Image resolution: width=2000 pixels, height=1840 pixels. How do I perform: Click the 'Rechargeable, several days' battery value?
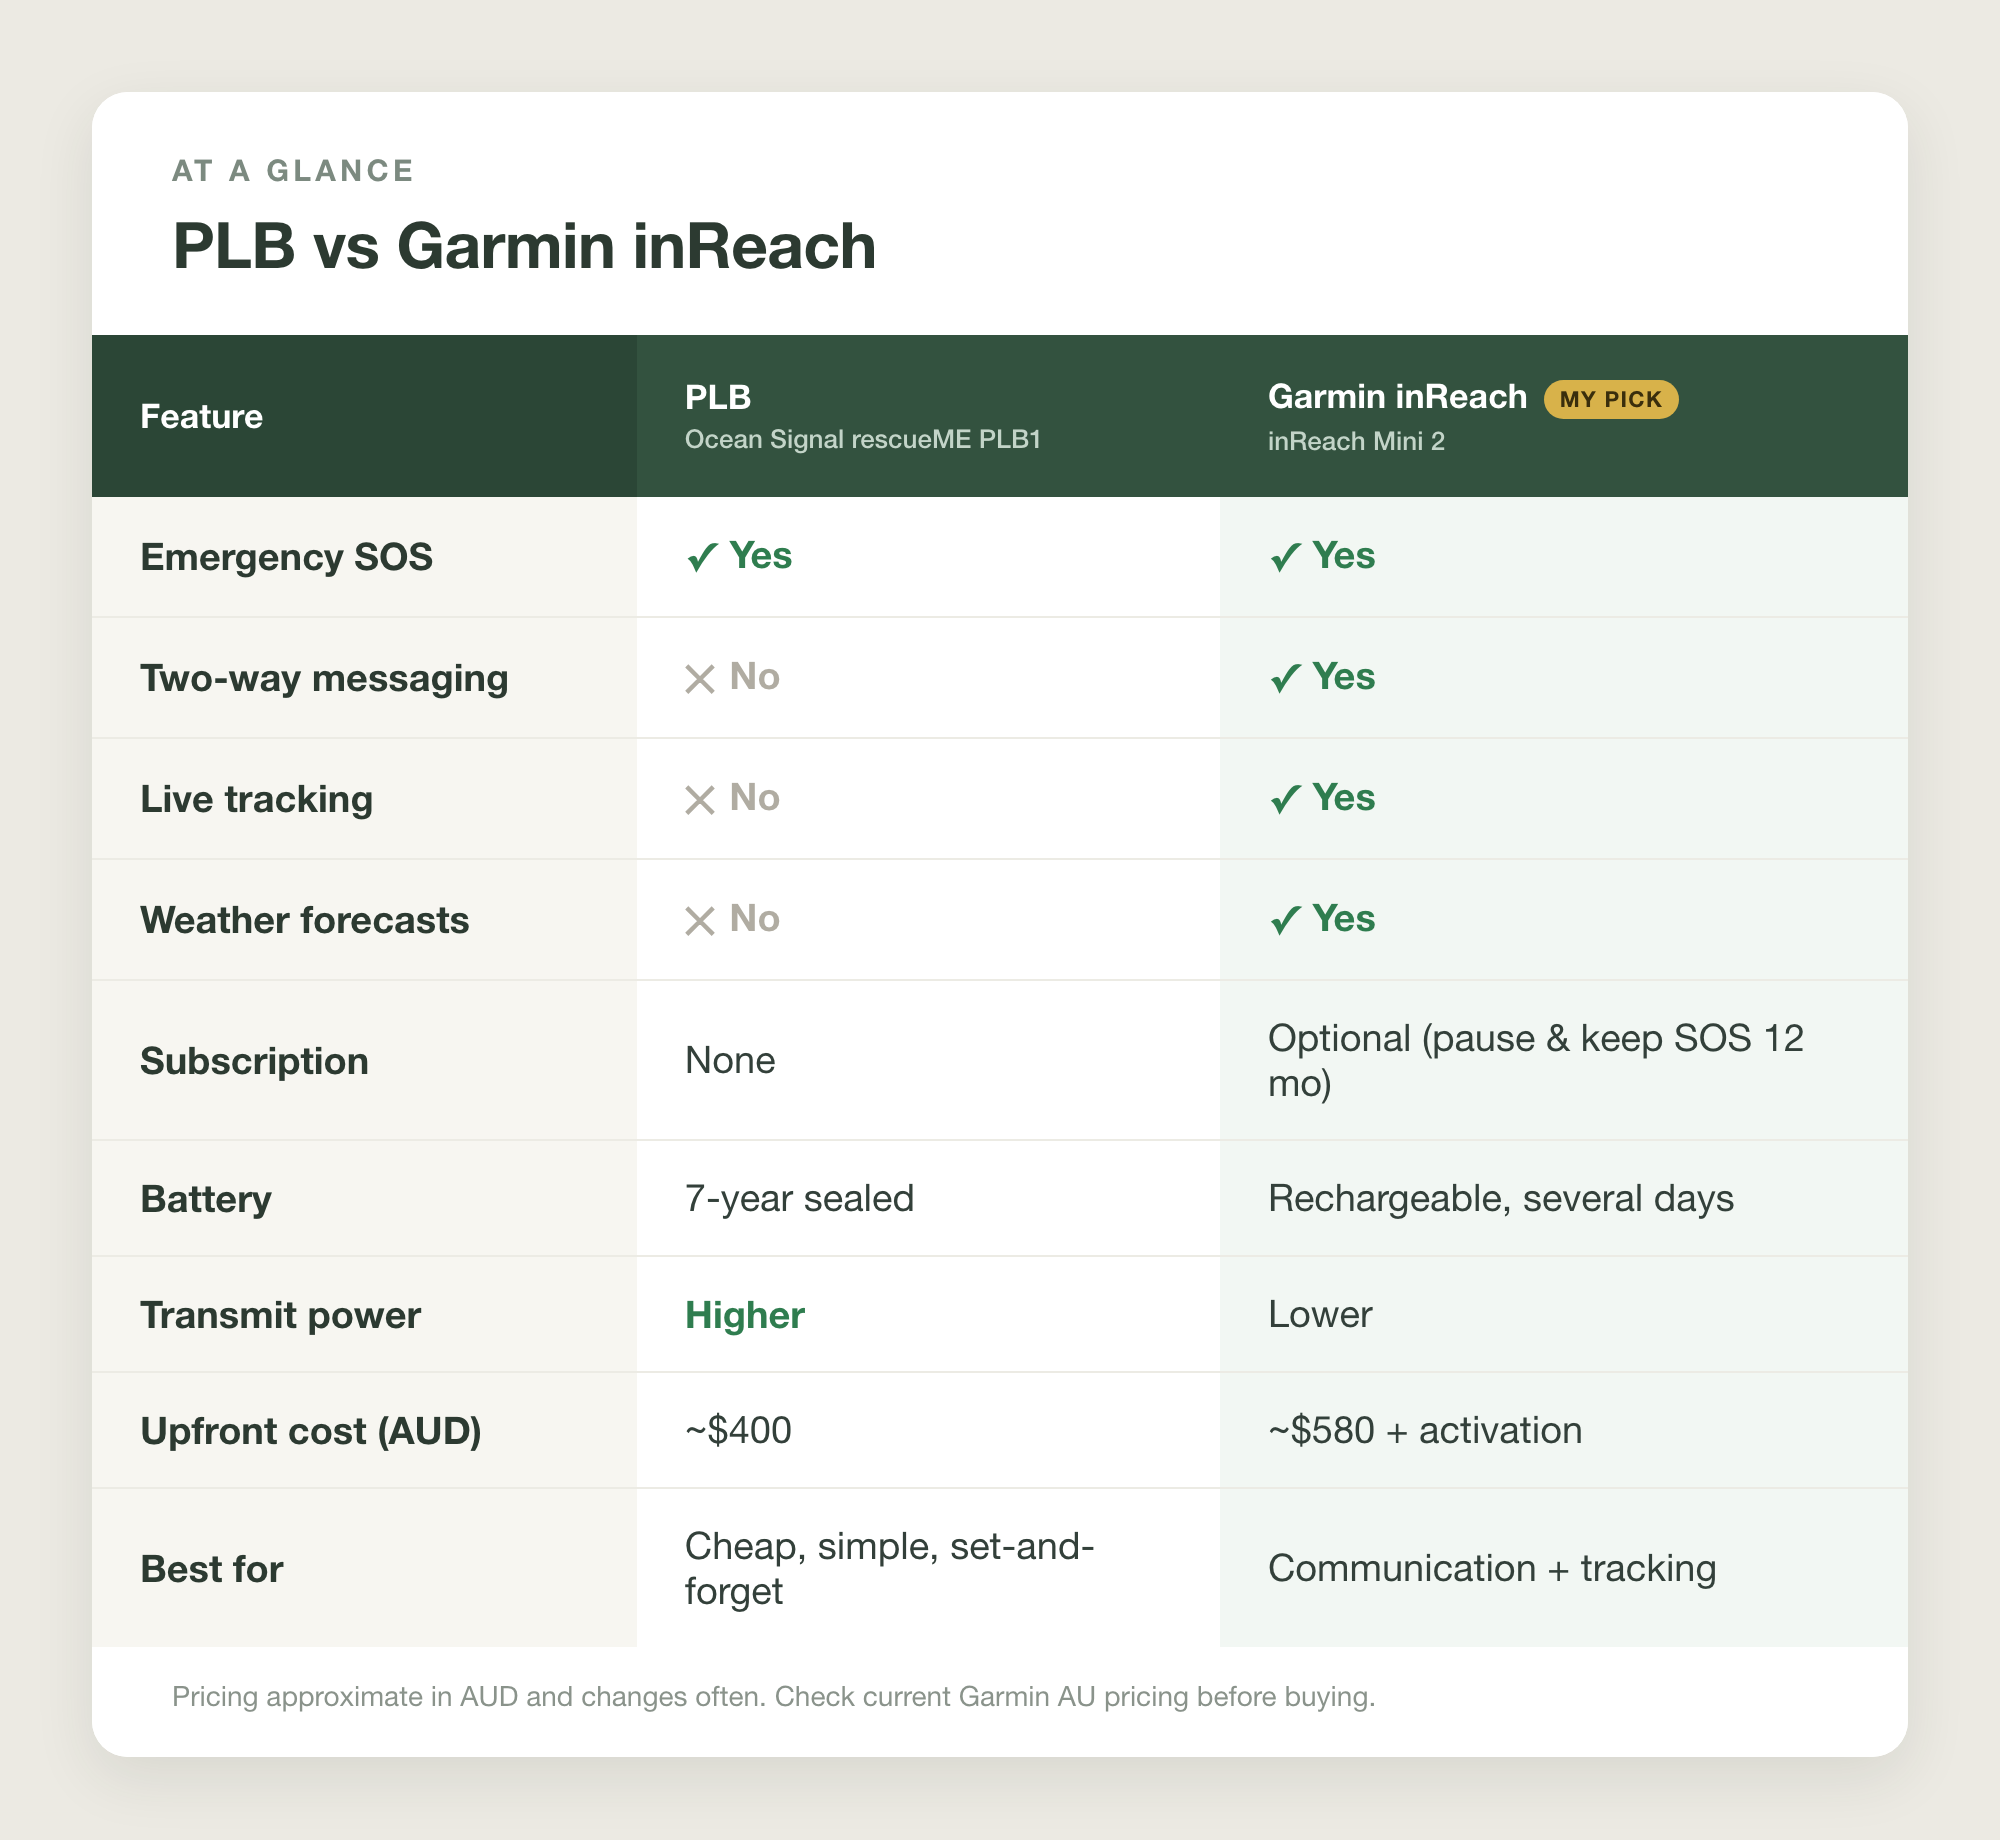tap(1501, 1198)
